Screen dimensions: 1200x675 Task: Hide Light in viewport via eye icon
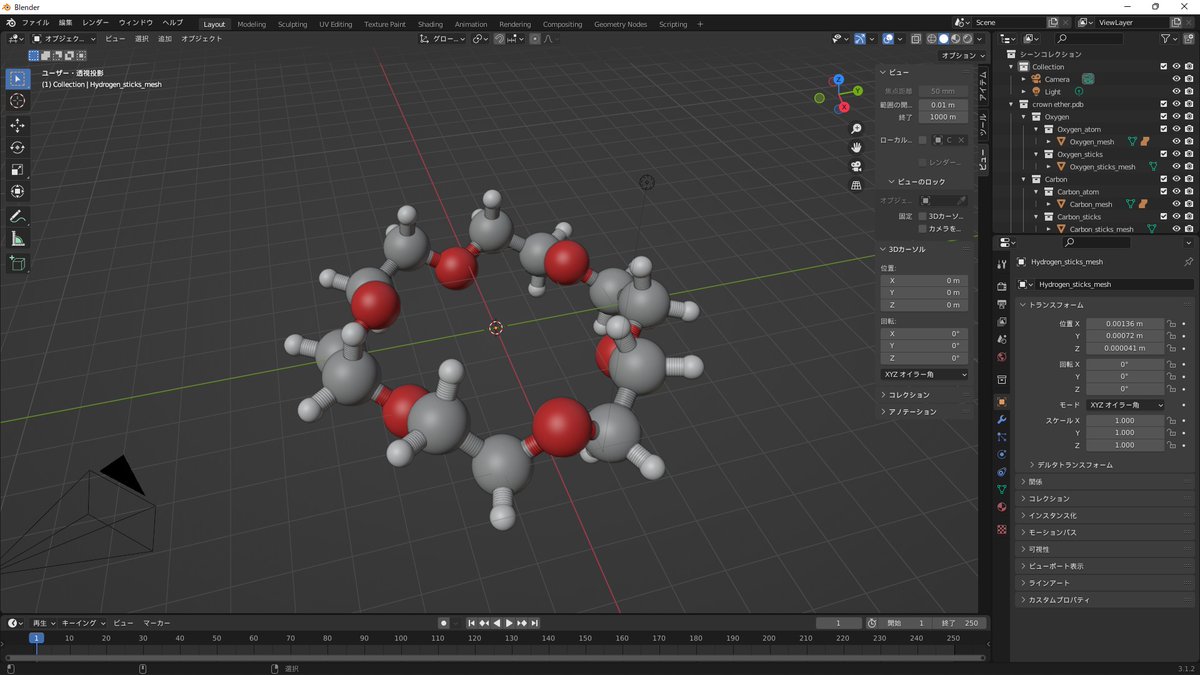(x=1176, y=91)
